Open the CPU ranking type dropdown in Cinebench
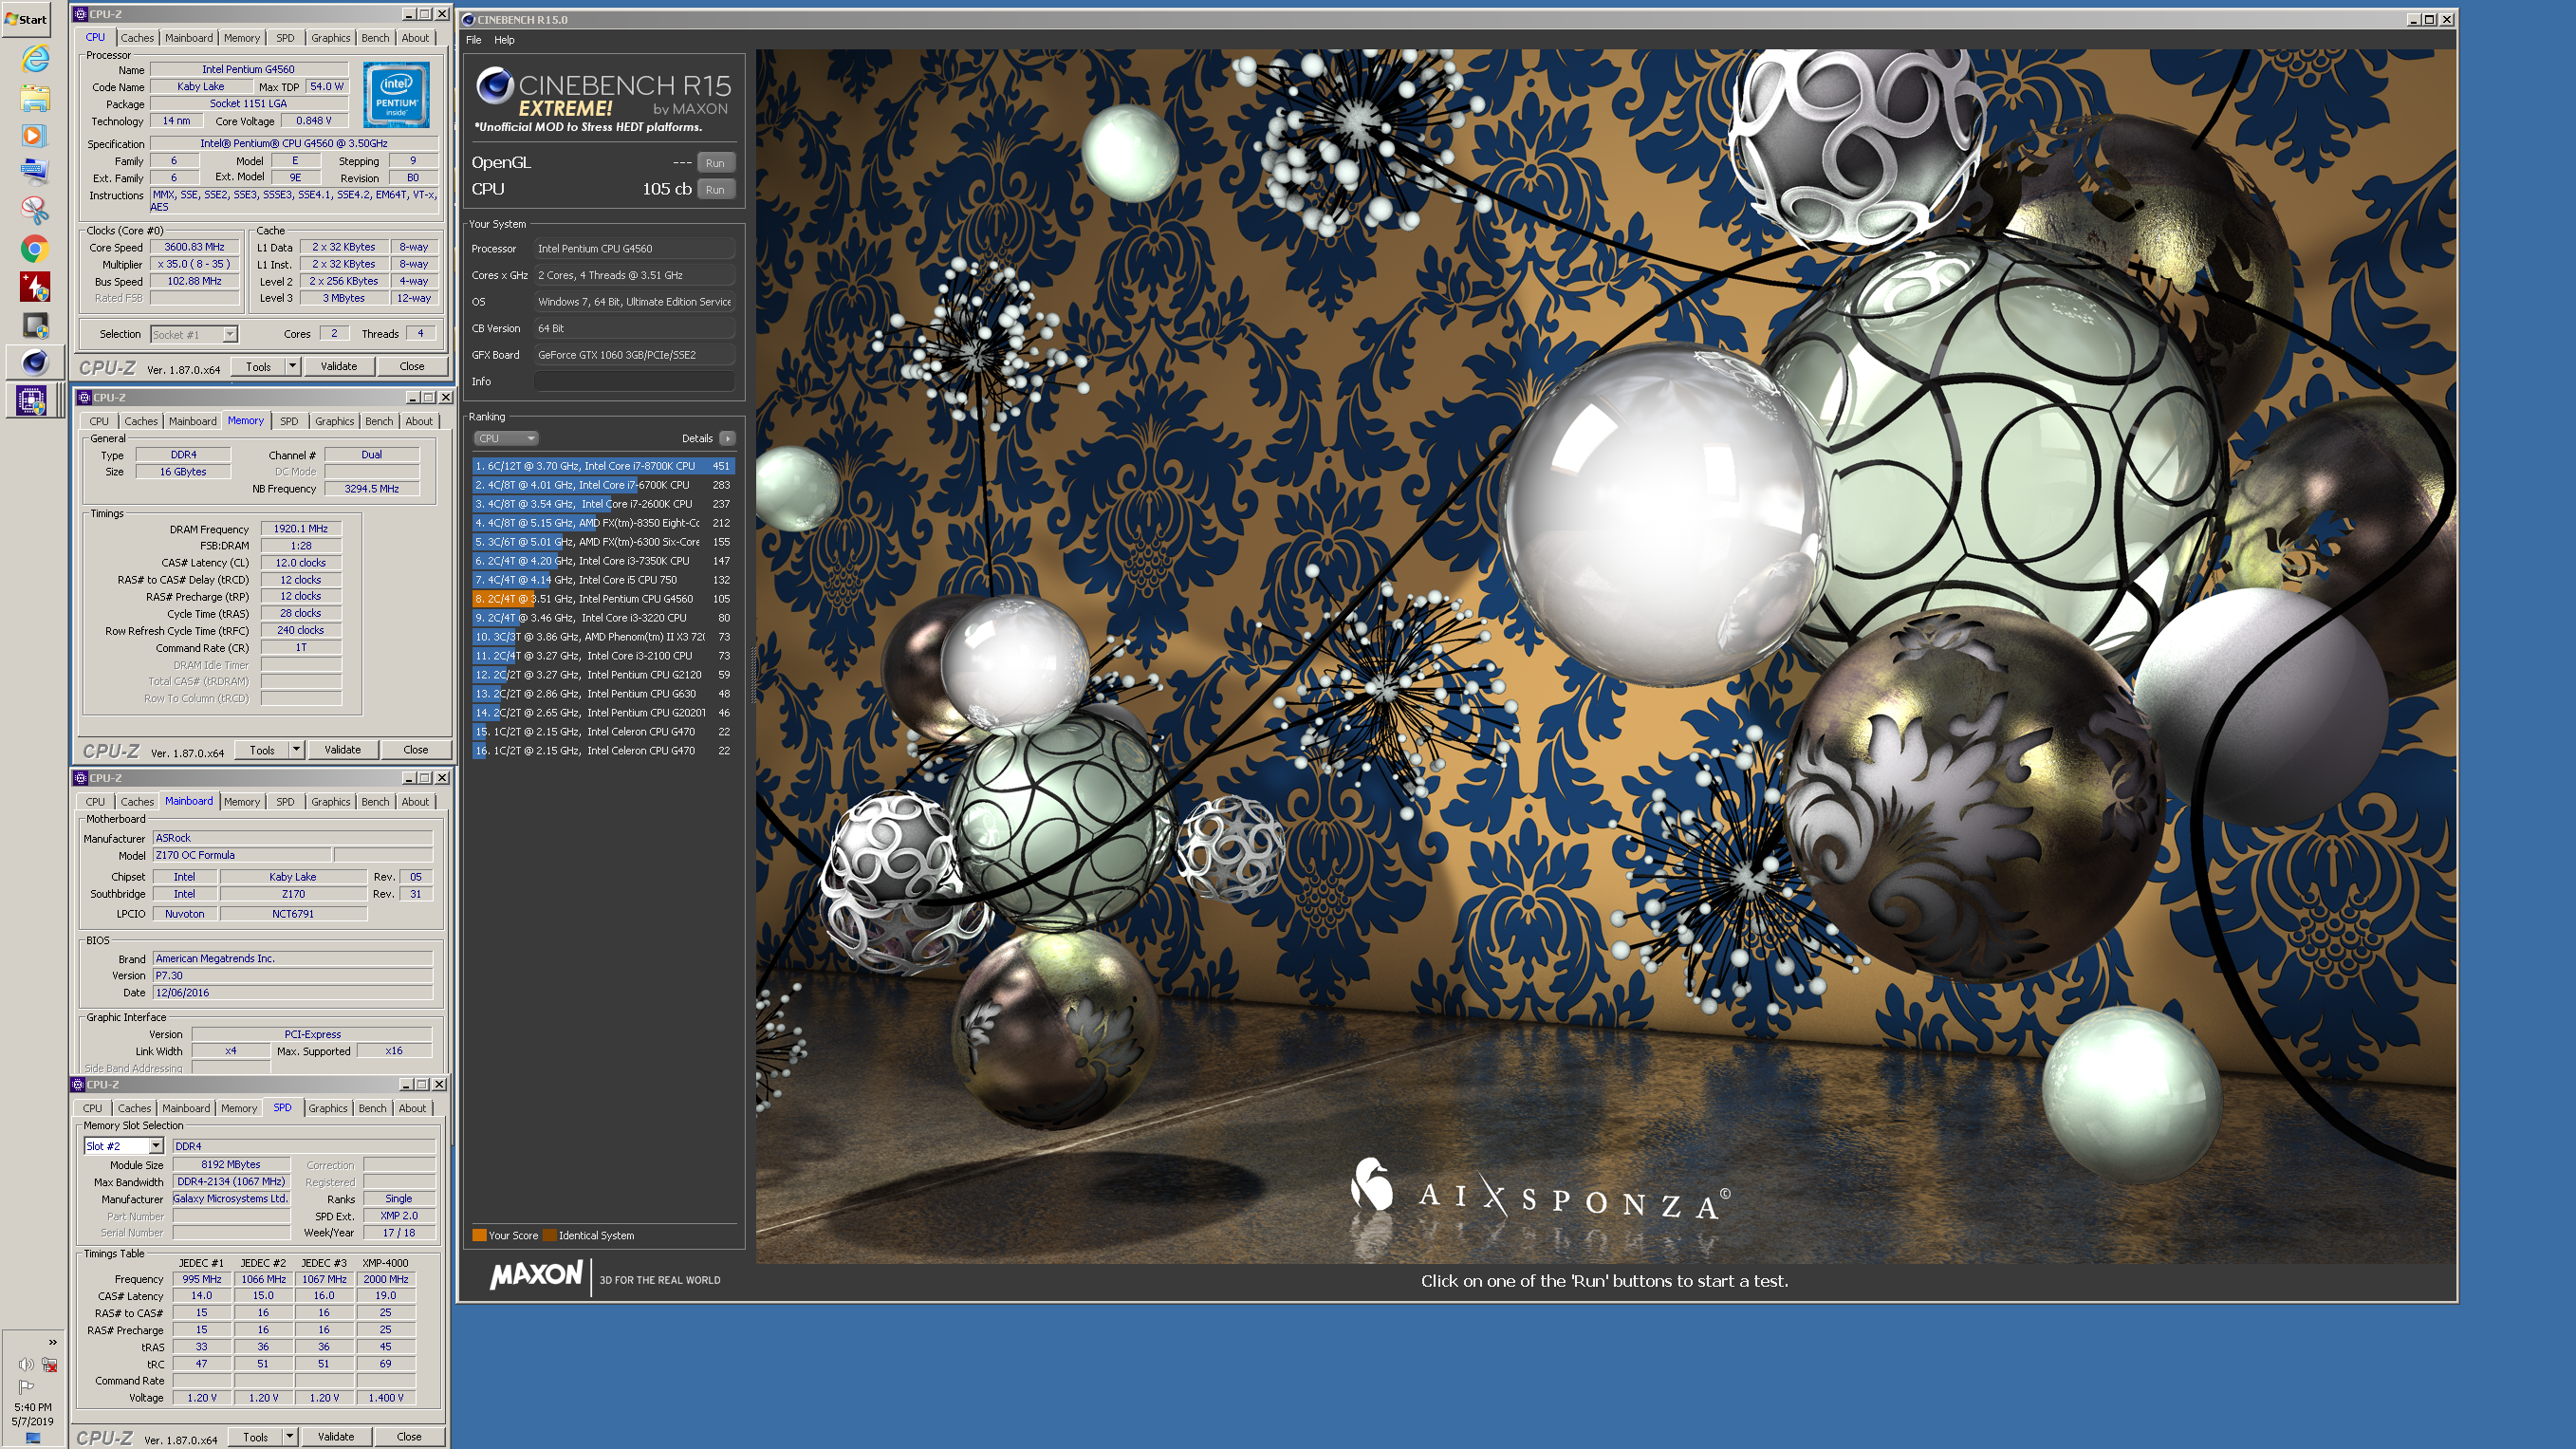The width and height of the screenshot is (2576, 1449). [506, 438]
